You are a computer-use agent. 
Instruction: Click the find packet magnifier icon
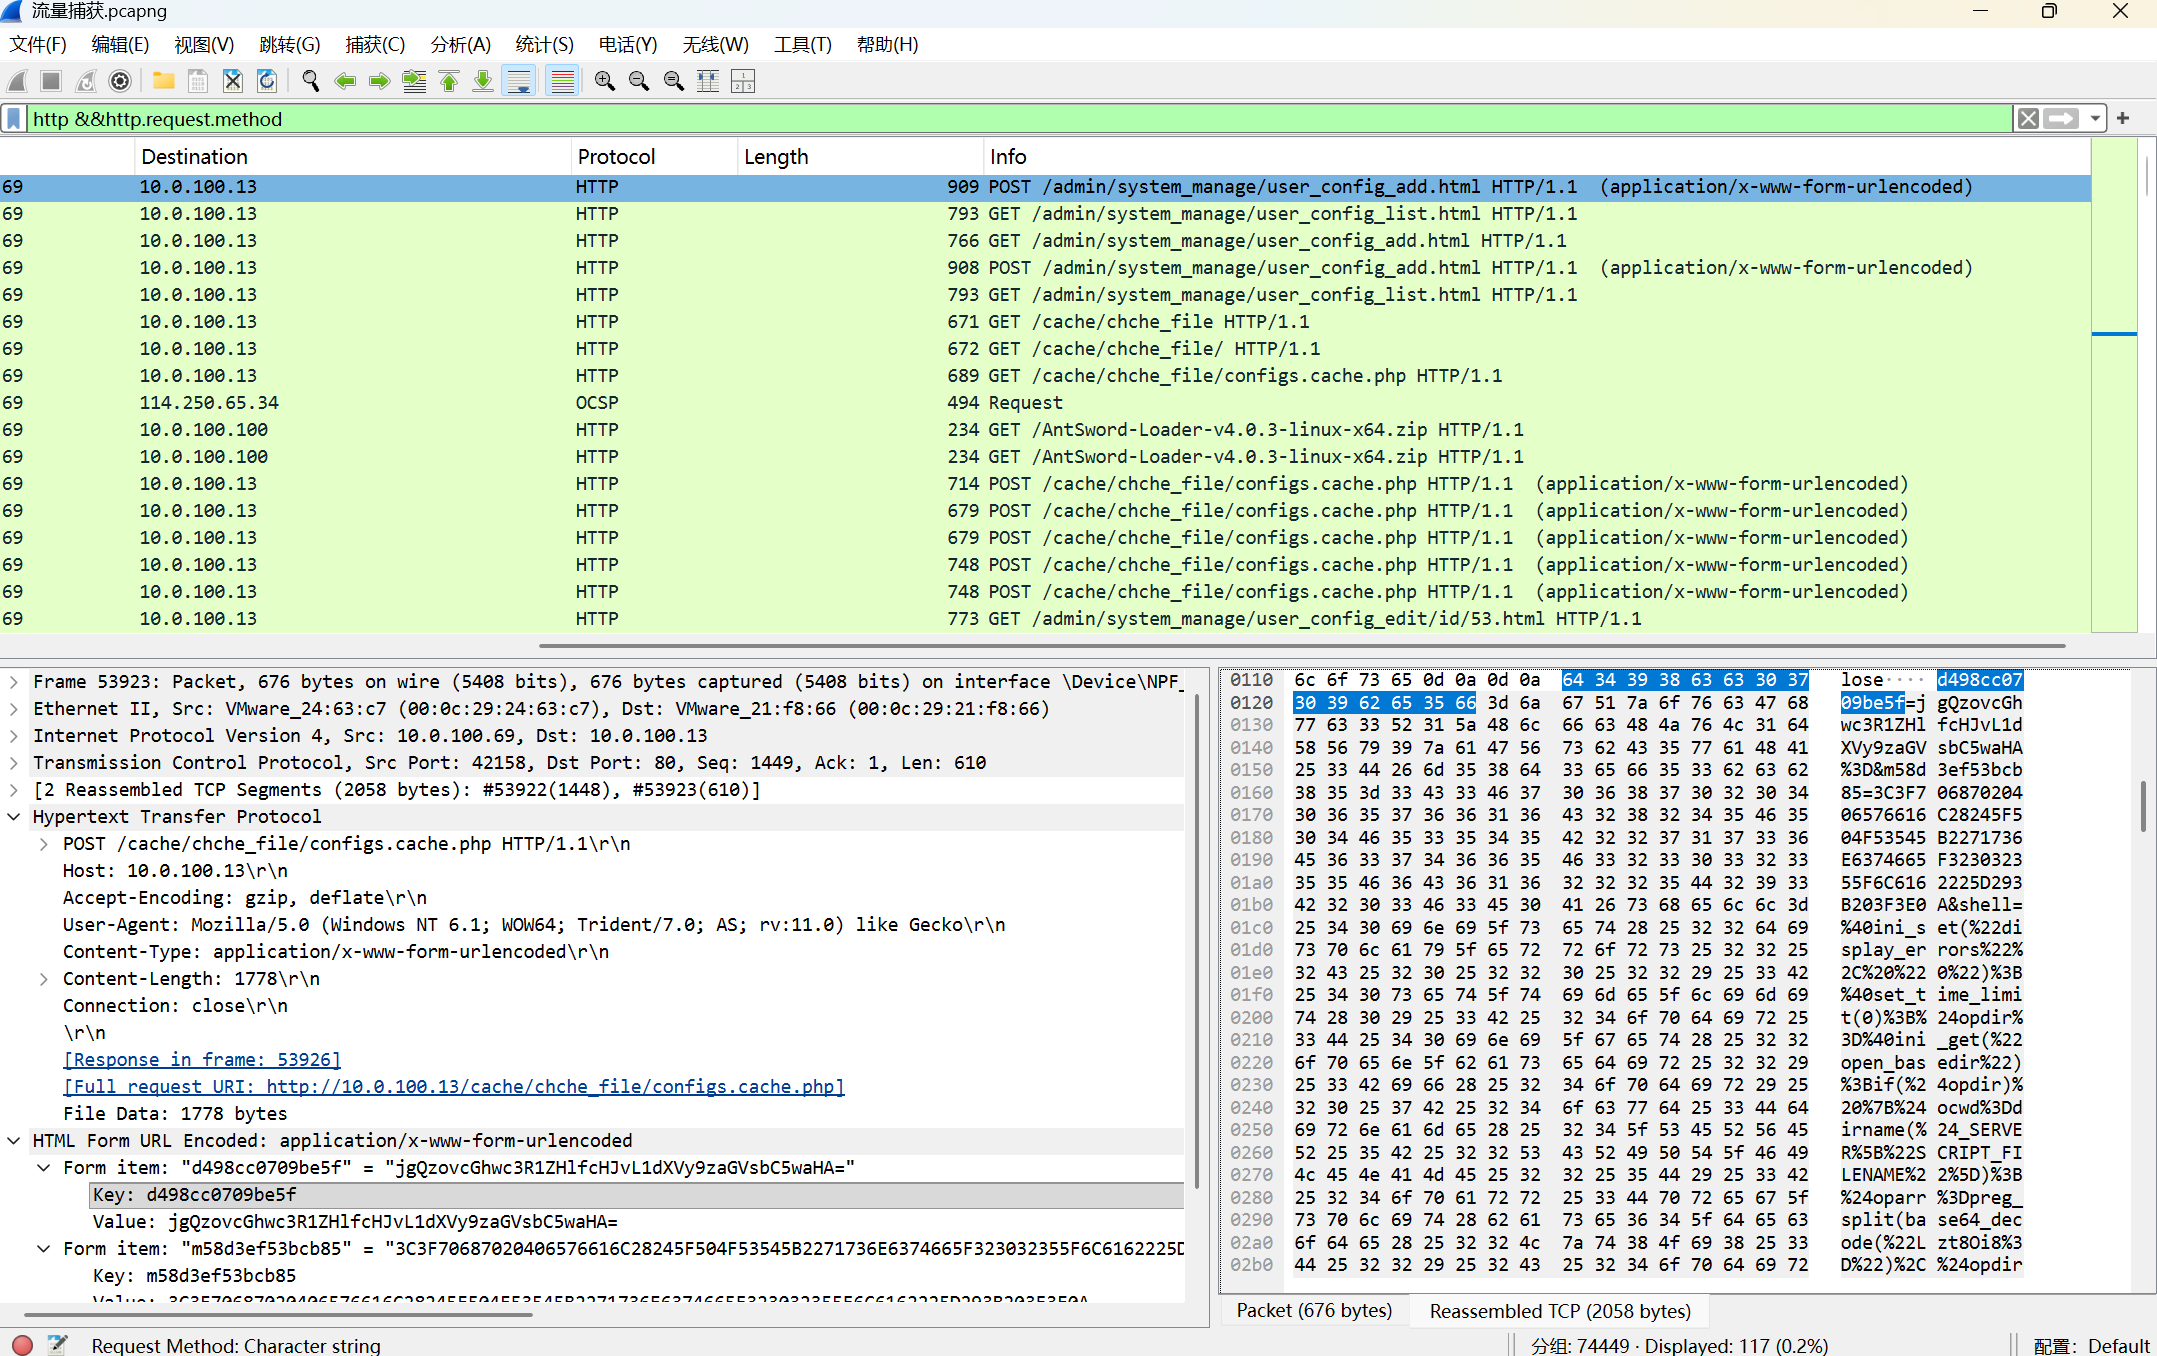311,81
